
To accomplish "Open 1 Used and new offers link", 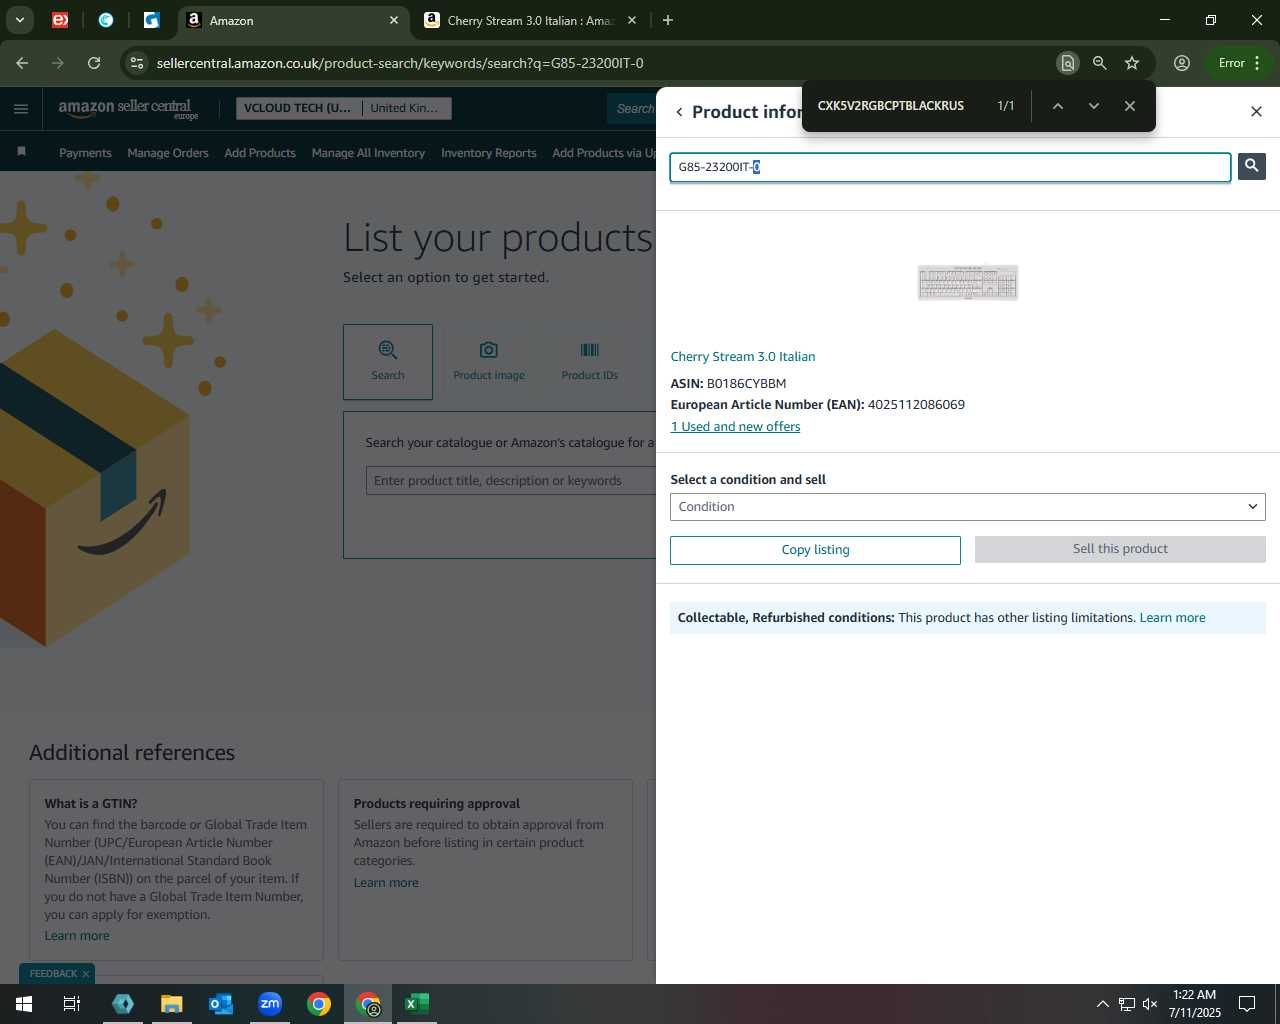I will click(x=735, y=427).
